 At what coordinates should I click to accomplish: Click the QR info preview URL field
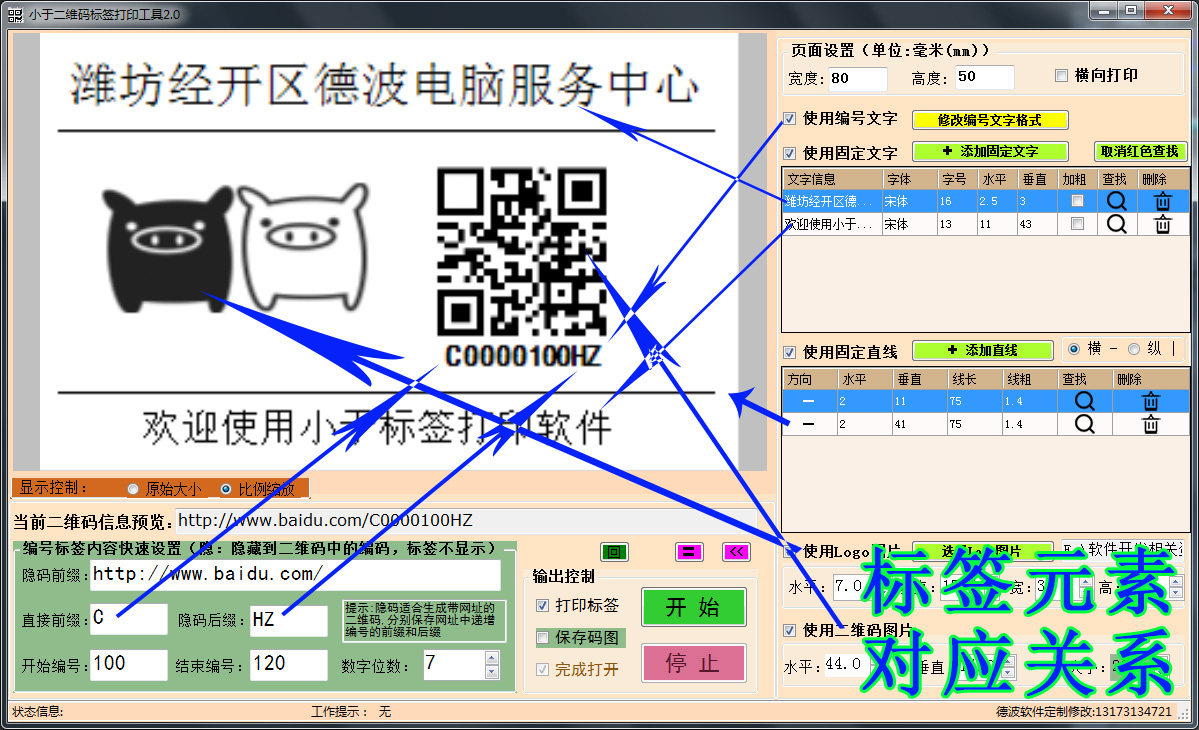(474, 521)
